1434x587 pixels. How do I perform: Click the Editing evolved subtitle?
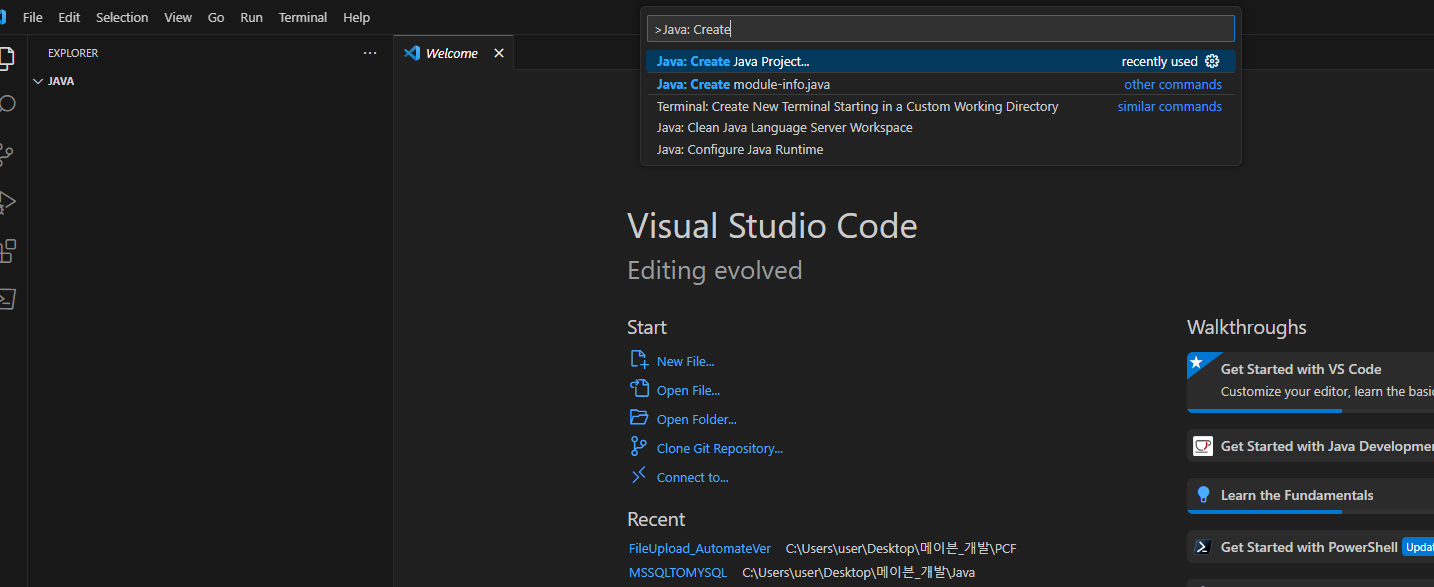[x=714, y=271]
